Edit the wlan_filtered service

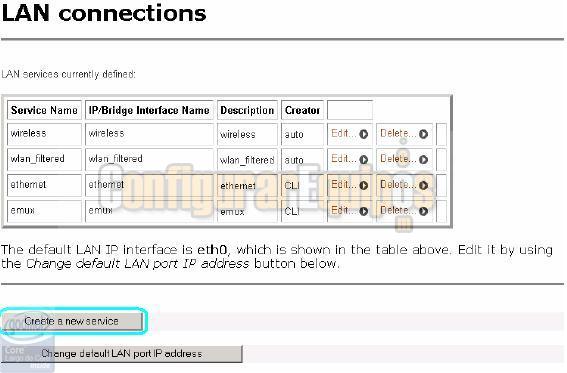tap(344, 159)
